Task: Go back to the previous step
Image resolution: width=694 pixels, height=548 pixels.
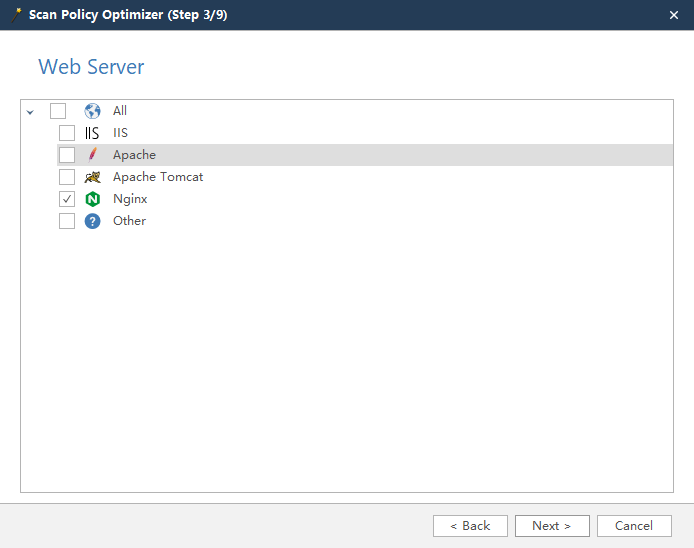Action: [x=470, y=526]
